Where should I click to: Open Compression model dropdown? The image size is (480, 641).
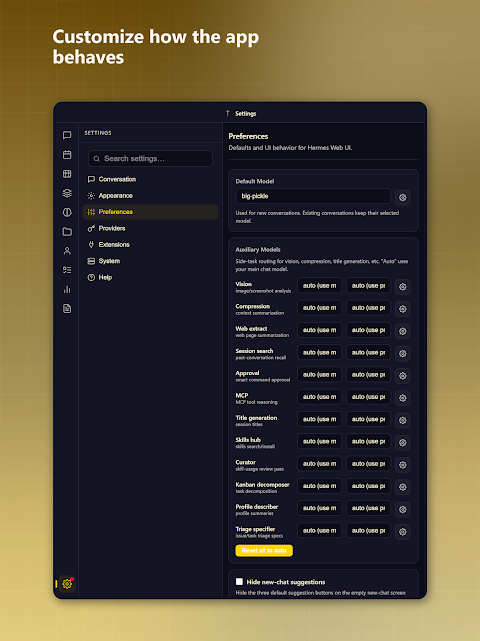coord(319,308)
